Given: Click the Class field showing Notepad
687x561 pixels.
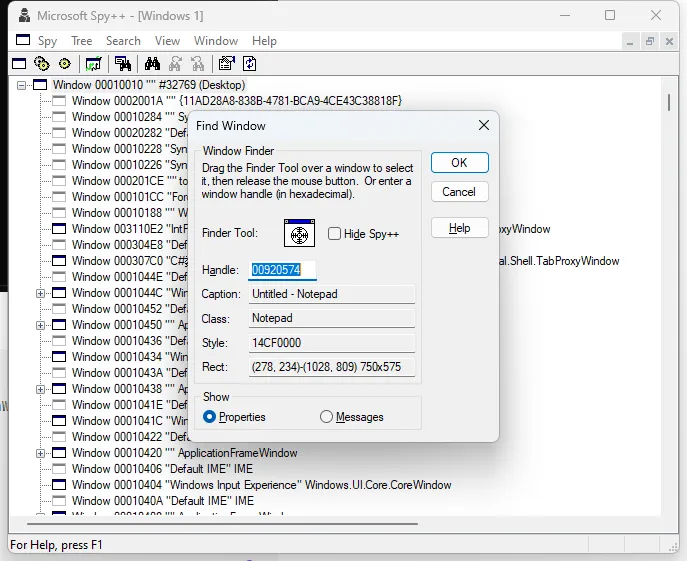Looking at the screenshot, I should click(x=331, y=318).
